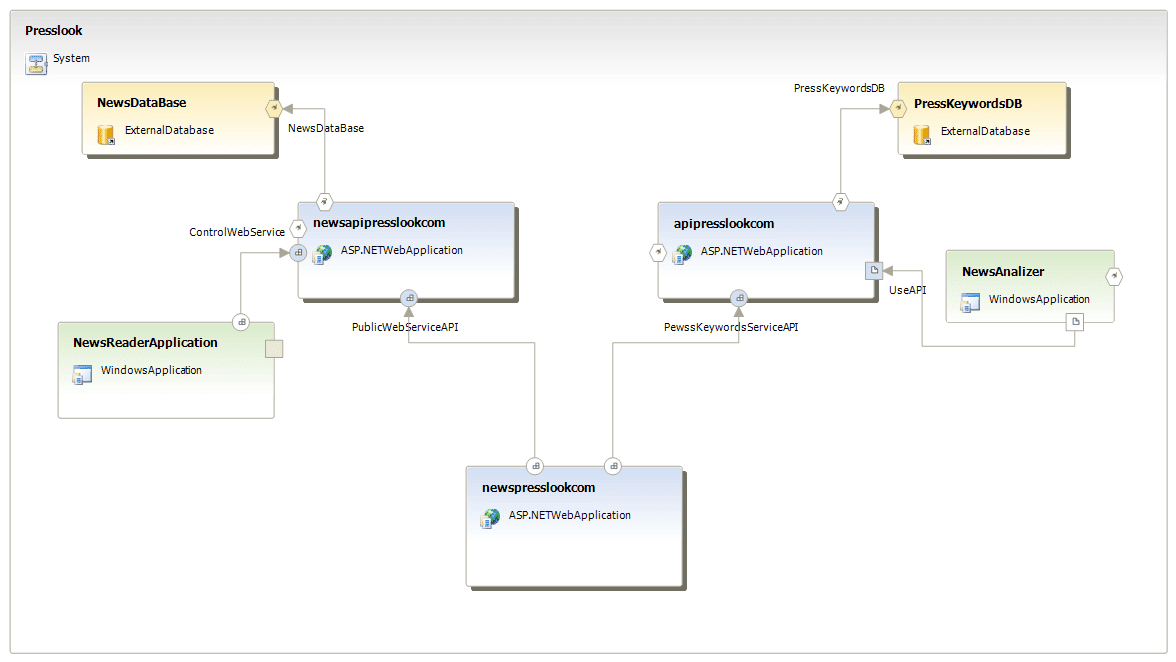The width and height of the screenshot is (1176, 662).
Task: Click the NewsDataBase connection label near the arrow
Action: click(326, 128)
